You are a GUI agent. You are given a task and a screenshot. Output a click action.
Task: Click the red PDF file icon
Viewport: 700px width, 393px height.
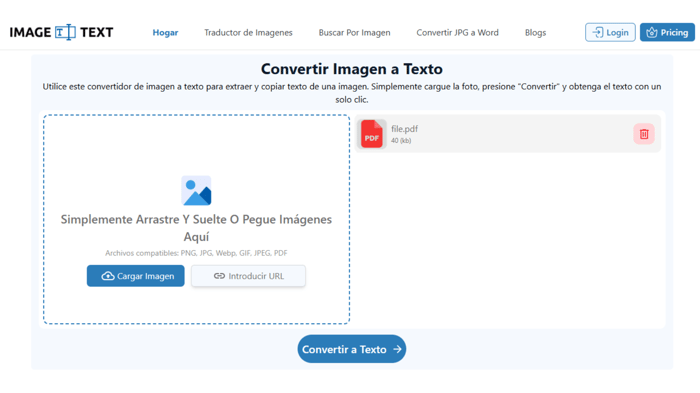coord(371,134)
